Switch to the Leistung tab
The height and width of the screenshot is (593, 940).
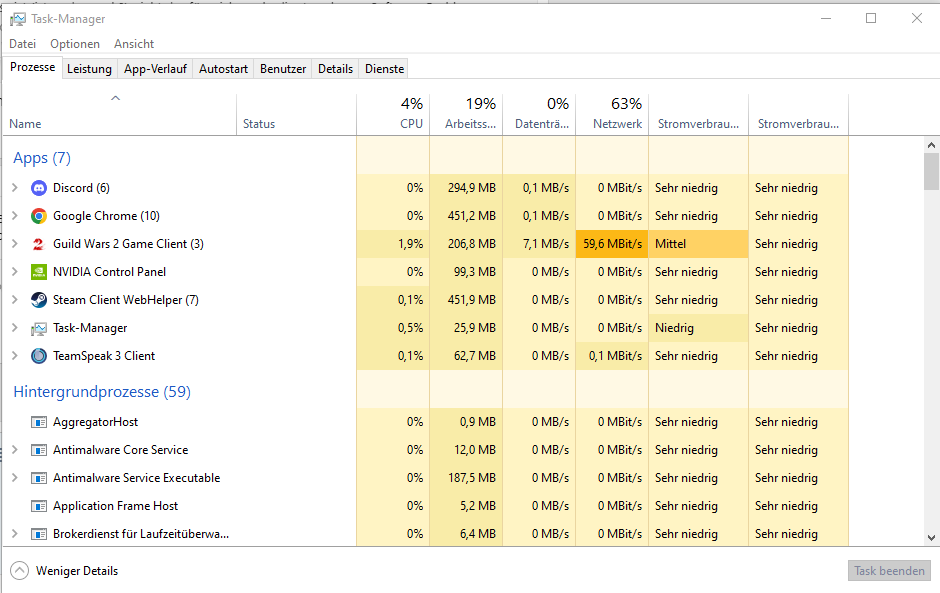pyautogui.click(x=89, y=69)
